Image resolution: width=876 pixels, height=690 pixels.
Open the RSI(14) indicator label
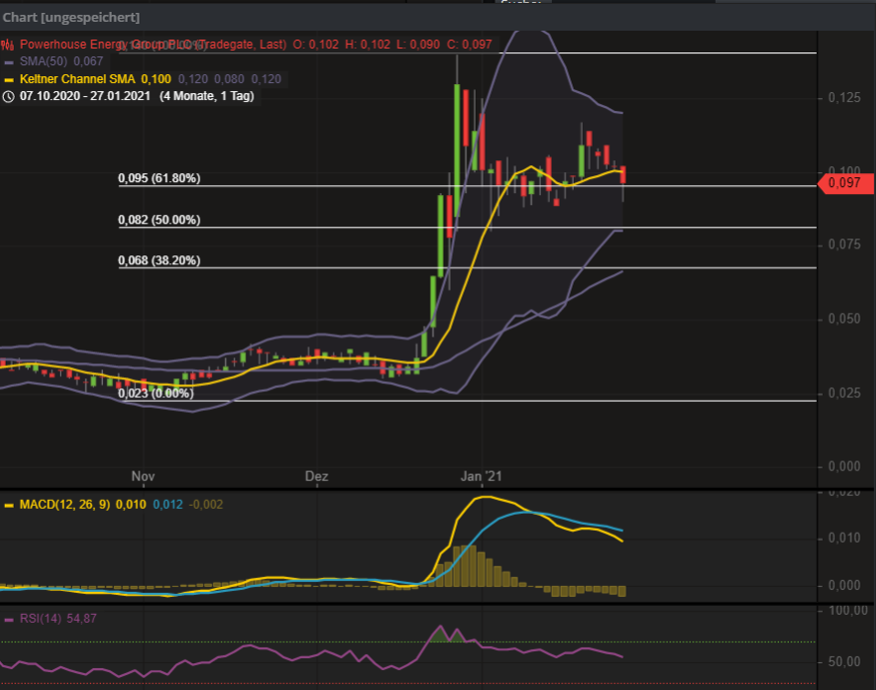(x=40, y=619)
